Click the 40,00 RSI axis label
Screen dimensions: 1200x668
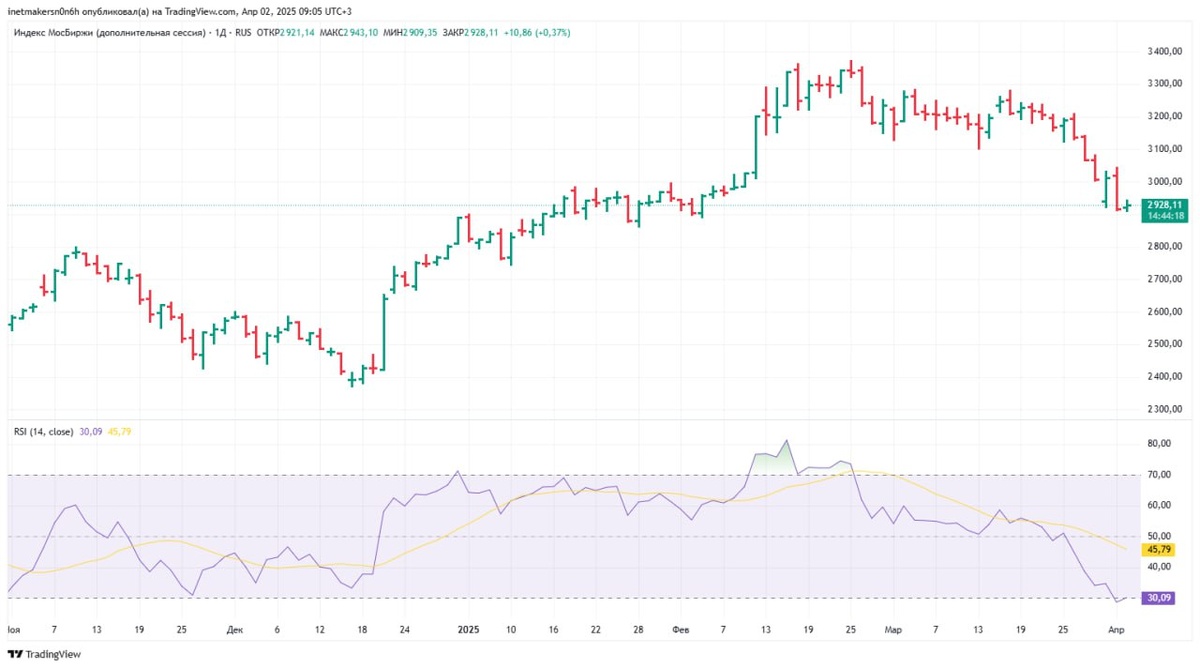1159,567
